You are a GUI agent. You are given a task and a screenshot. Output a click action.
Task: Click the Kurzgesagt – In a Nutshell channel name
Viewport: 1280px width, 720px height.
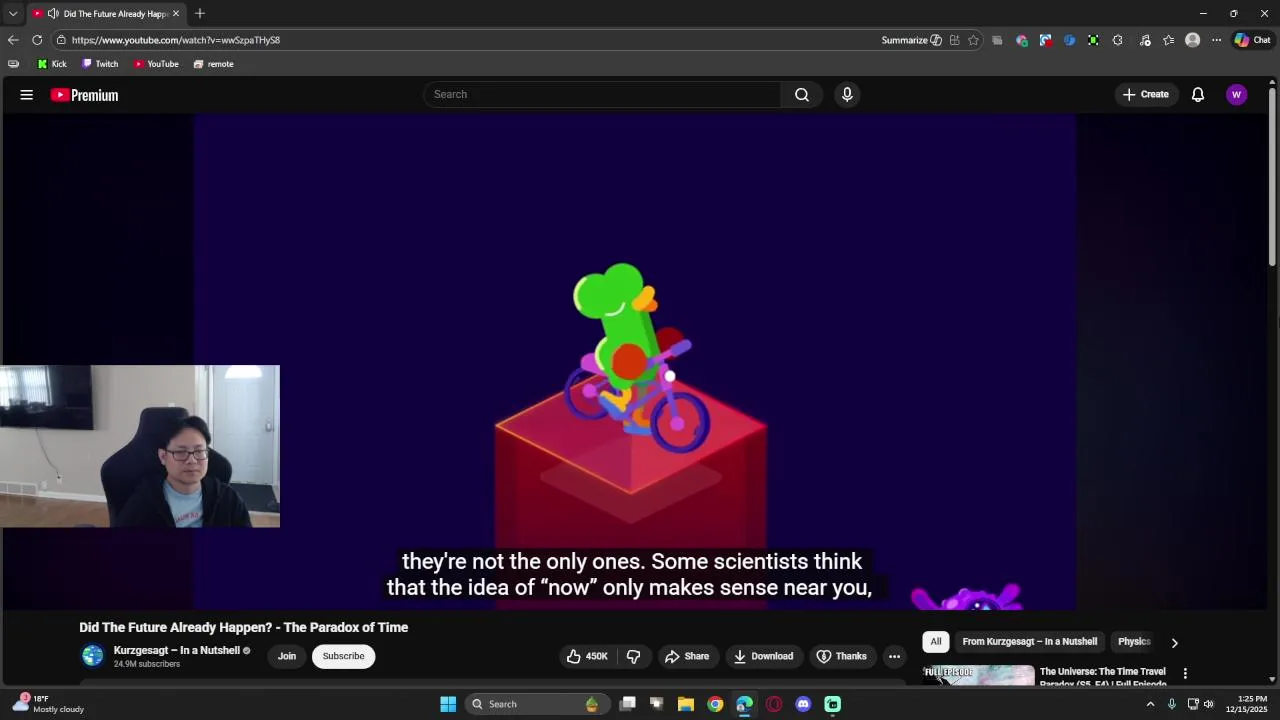(x=177, y=650)
